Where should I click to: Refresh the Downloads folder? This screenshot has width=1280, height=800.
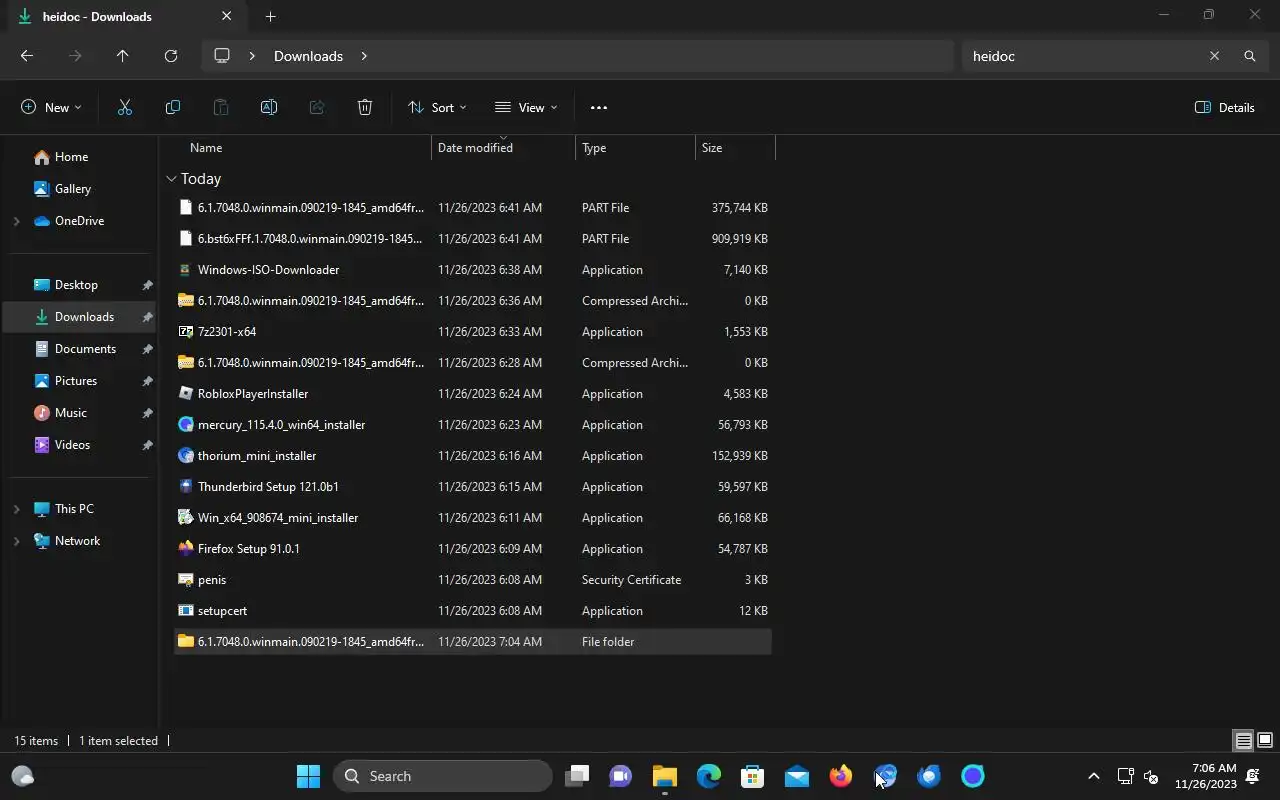pos(171,56)
